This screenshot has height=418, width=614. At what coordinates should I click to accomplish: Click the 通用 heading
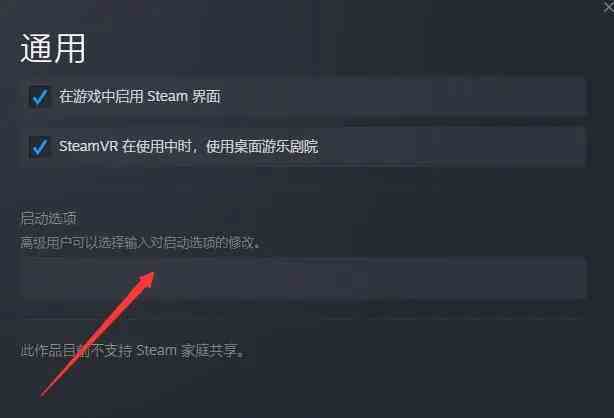pos(52,48)
